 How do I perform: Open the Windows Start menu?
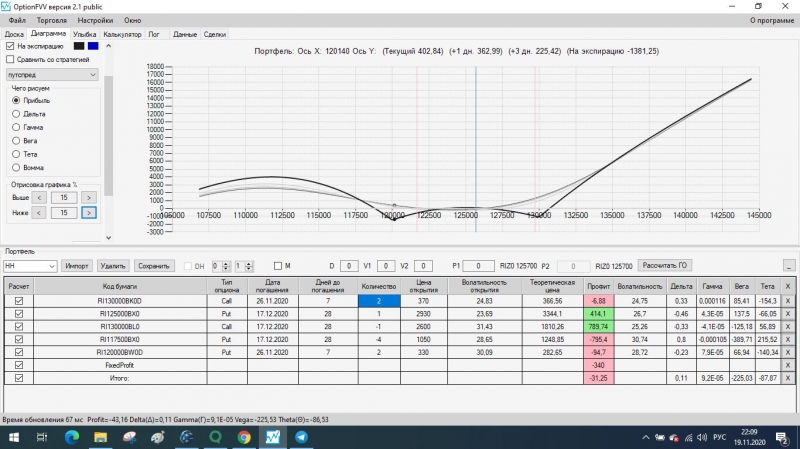pos(14,437)
